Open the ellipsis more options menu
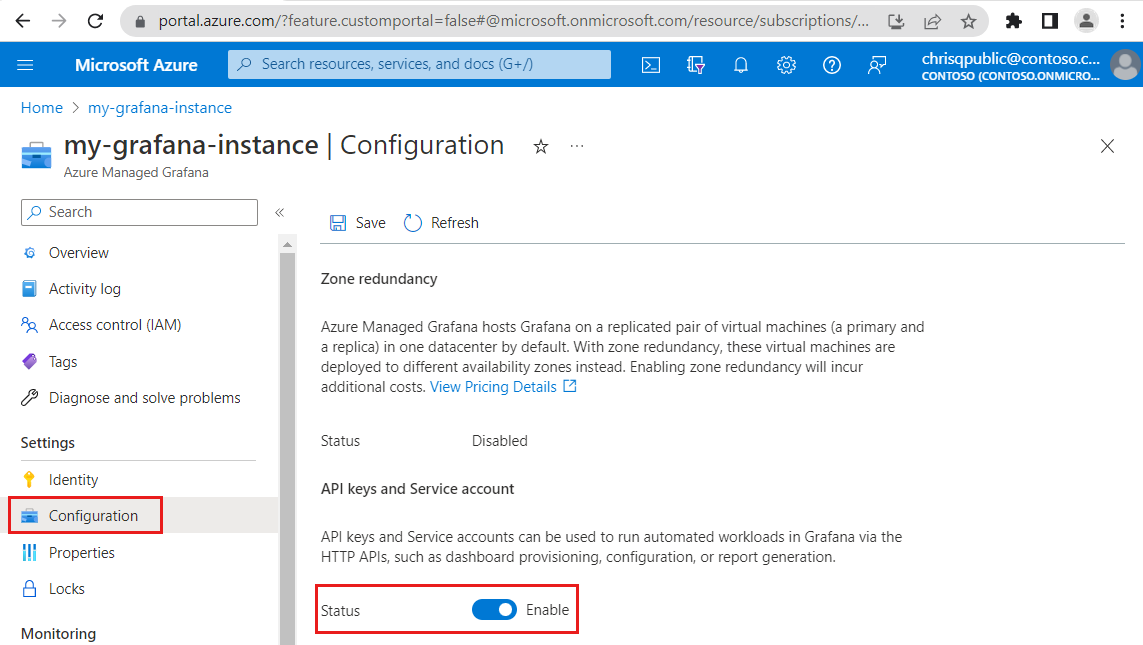 point(576,146)
